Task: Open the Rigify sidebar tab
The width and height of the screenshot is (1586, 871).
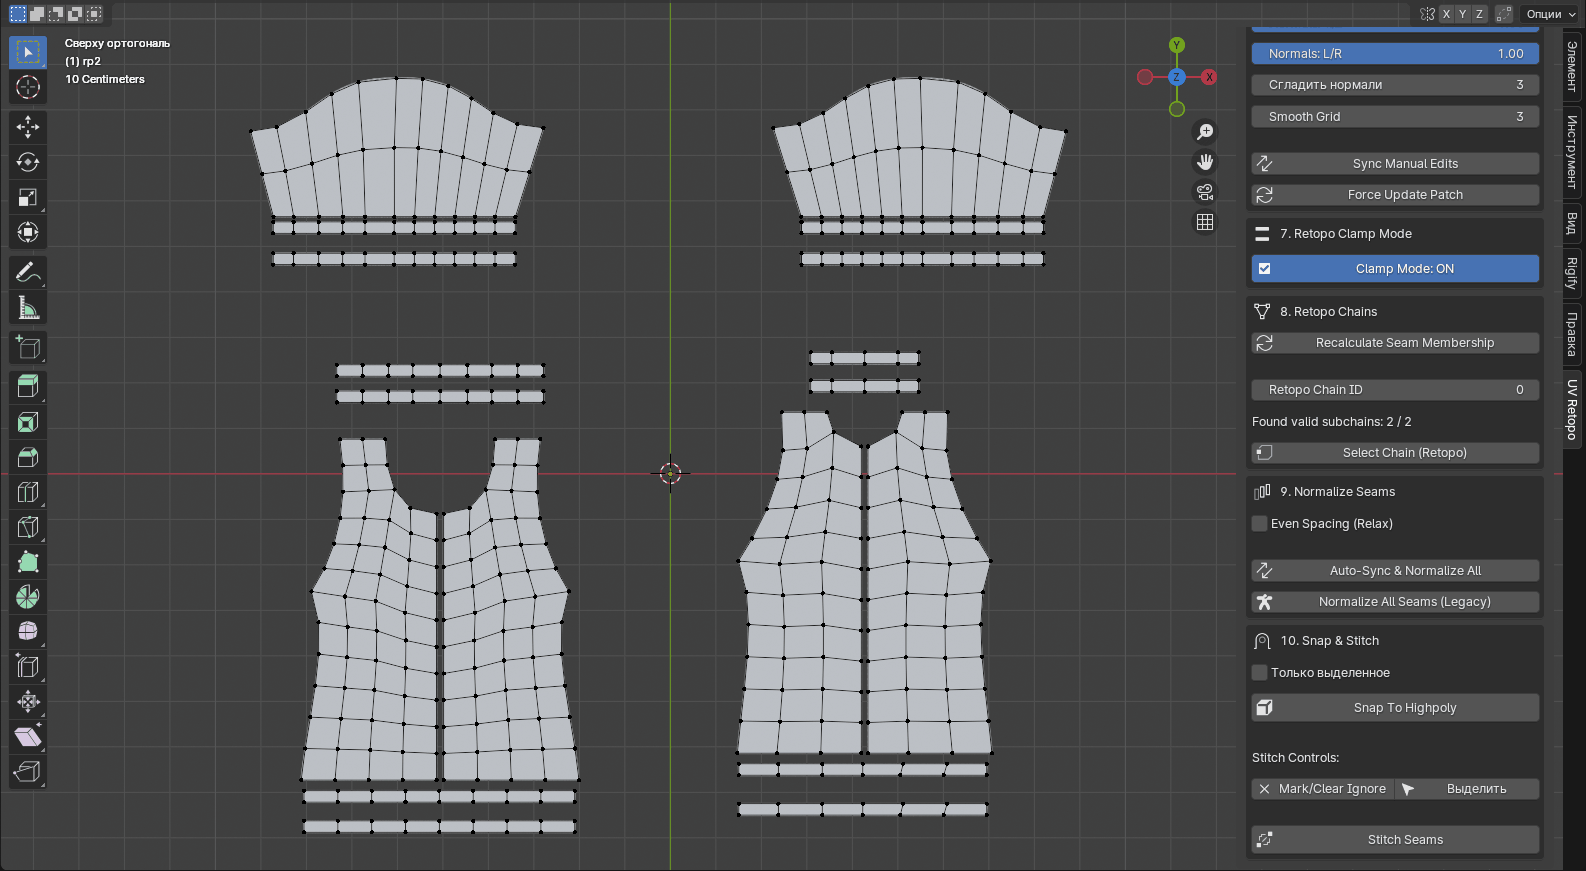Action: pos(1572,272)
